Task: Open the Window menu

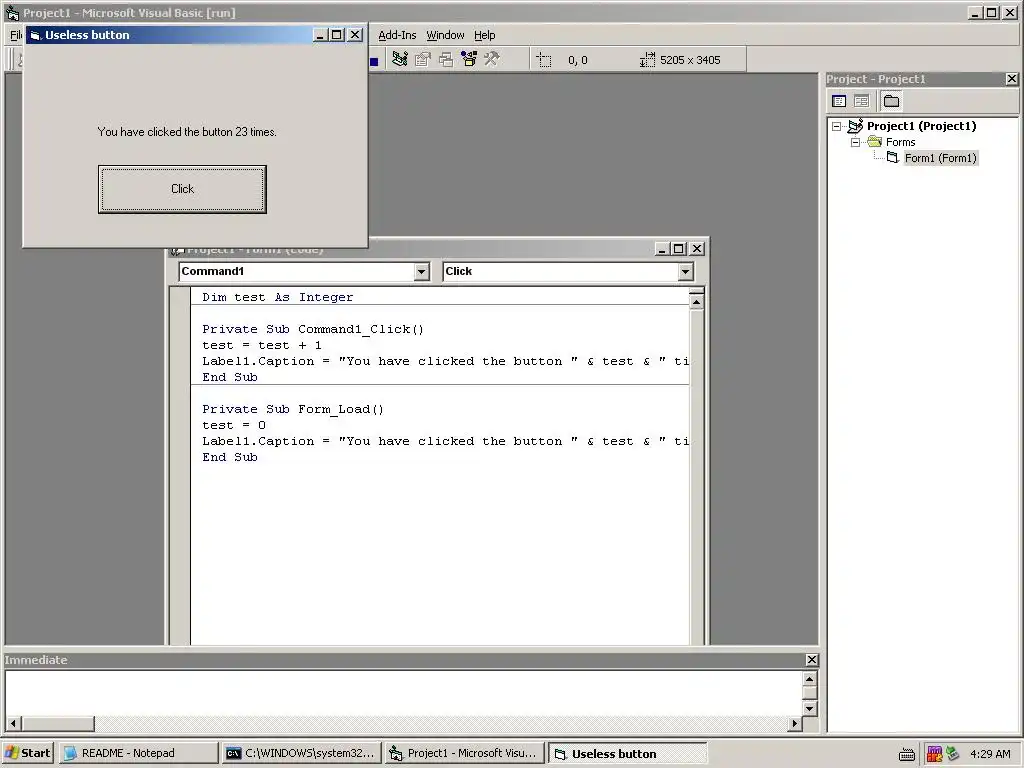Action: click(x=445, y=35)
